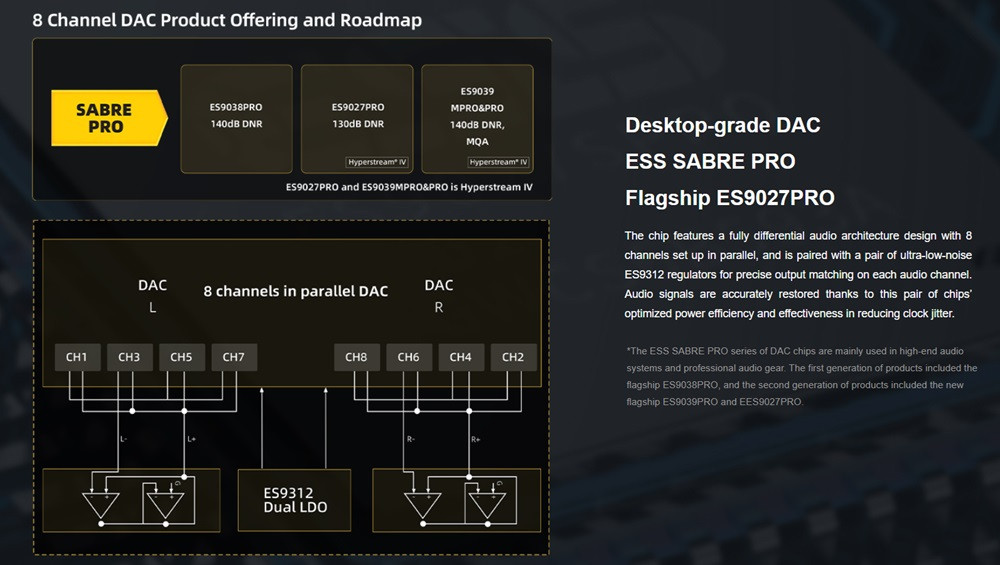This screenshot has height=565, width=1000.
Task: Click the CH4 channel box
Action: pos(461,357)
